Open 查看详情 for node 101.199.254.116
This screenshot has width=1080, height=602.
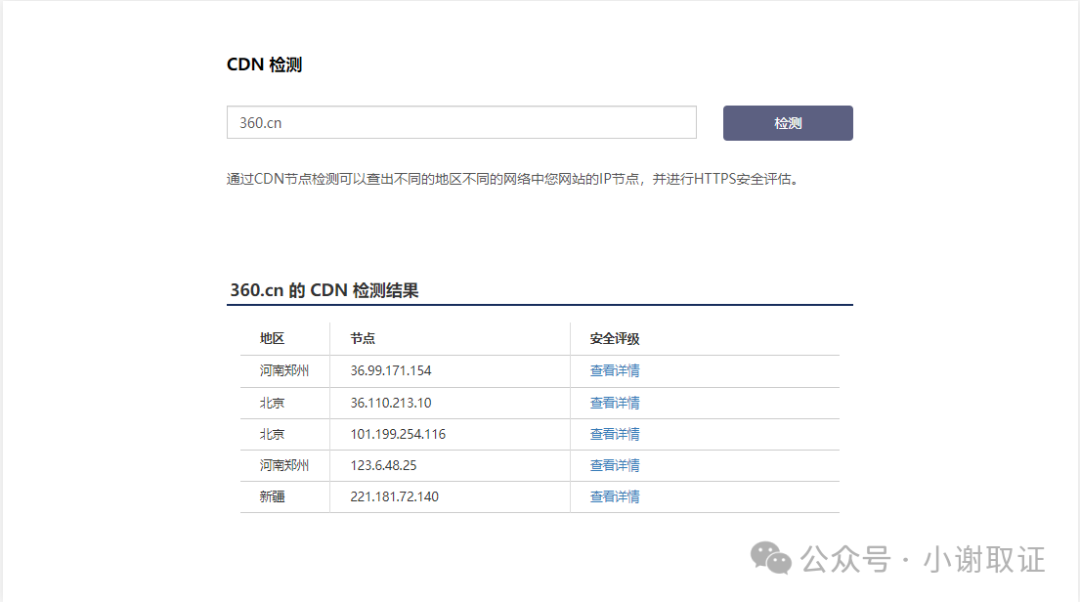pos(614,434)
